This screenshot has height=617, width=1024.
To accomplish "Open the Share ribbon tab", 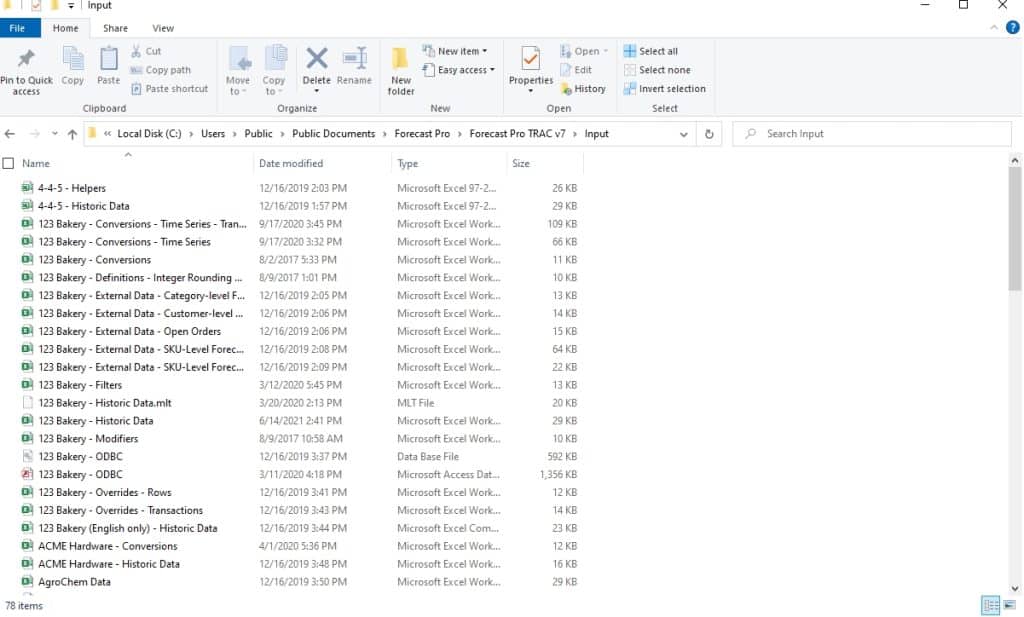I will pyautogui.click(x=114, y=28).
